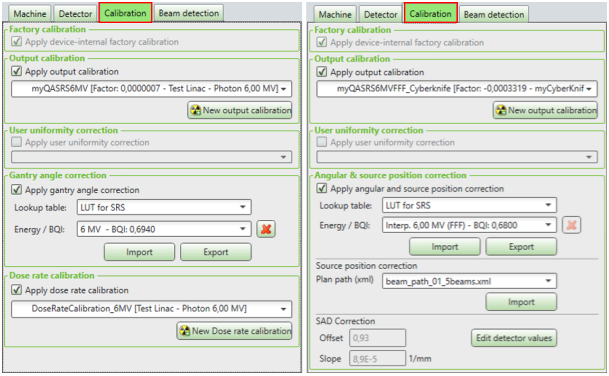
Task: Click Import under Source position correction
Action: [x=521, y=302]
